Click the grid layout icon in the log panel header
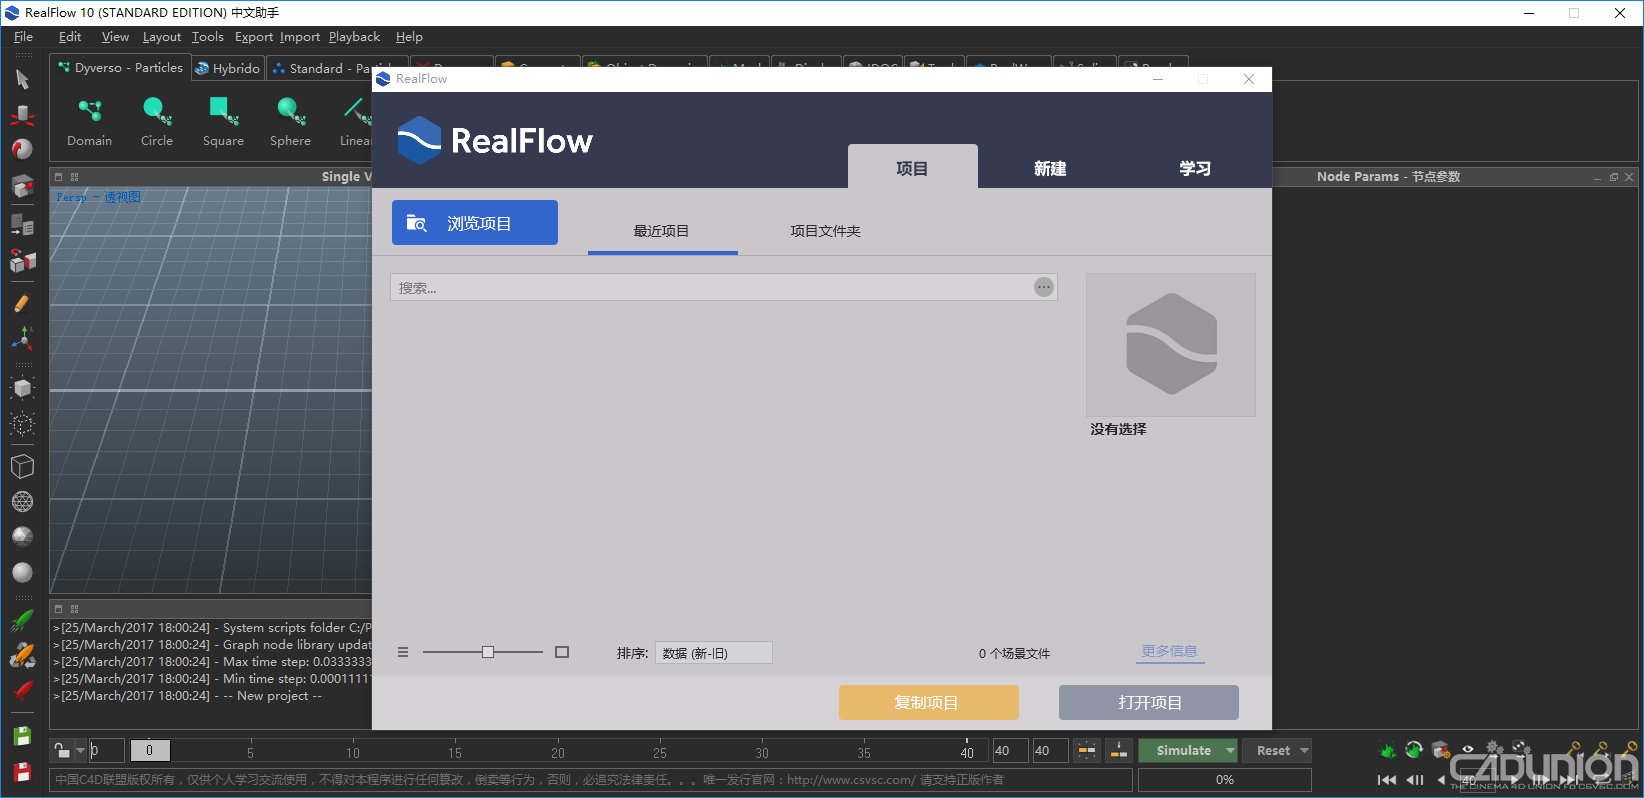Screen dimensions: 1644x798 point(75,608)
